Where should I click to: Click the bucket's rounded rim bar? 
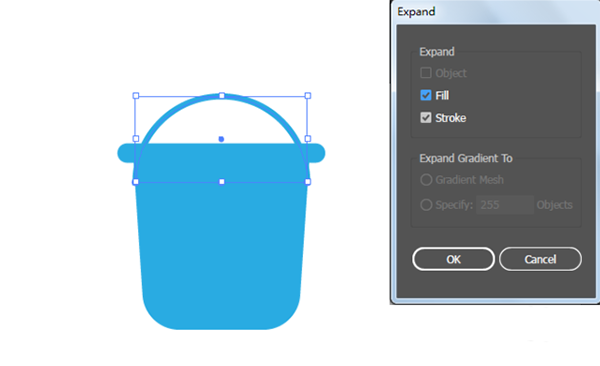(x=221, y=153)
